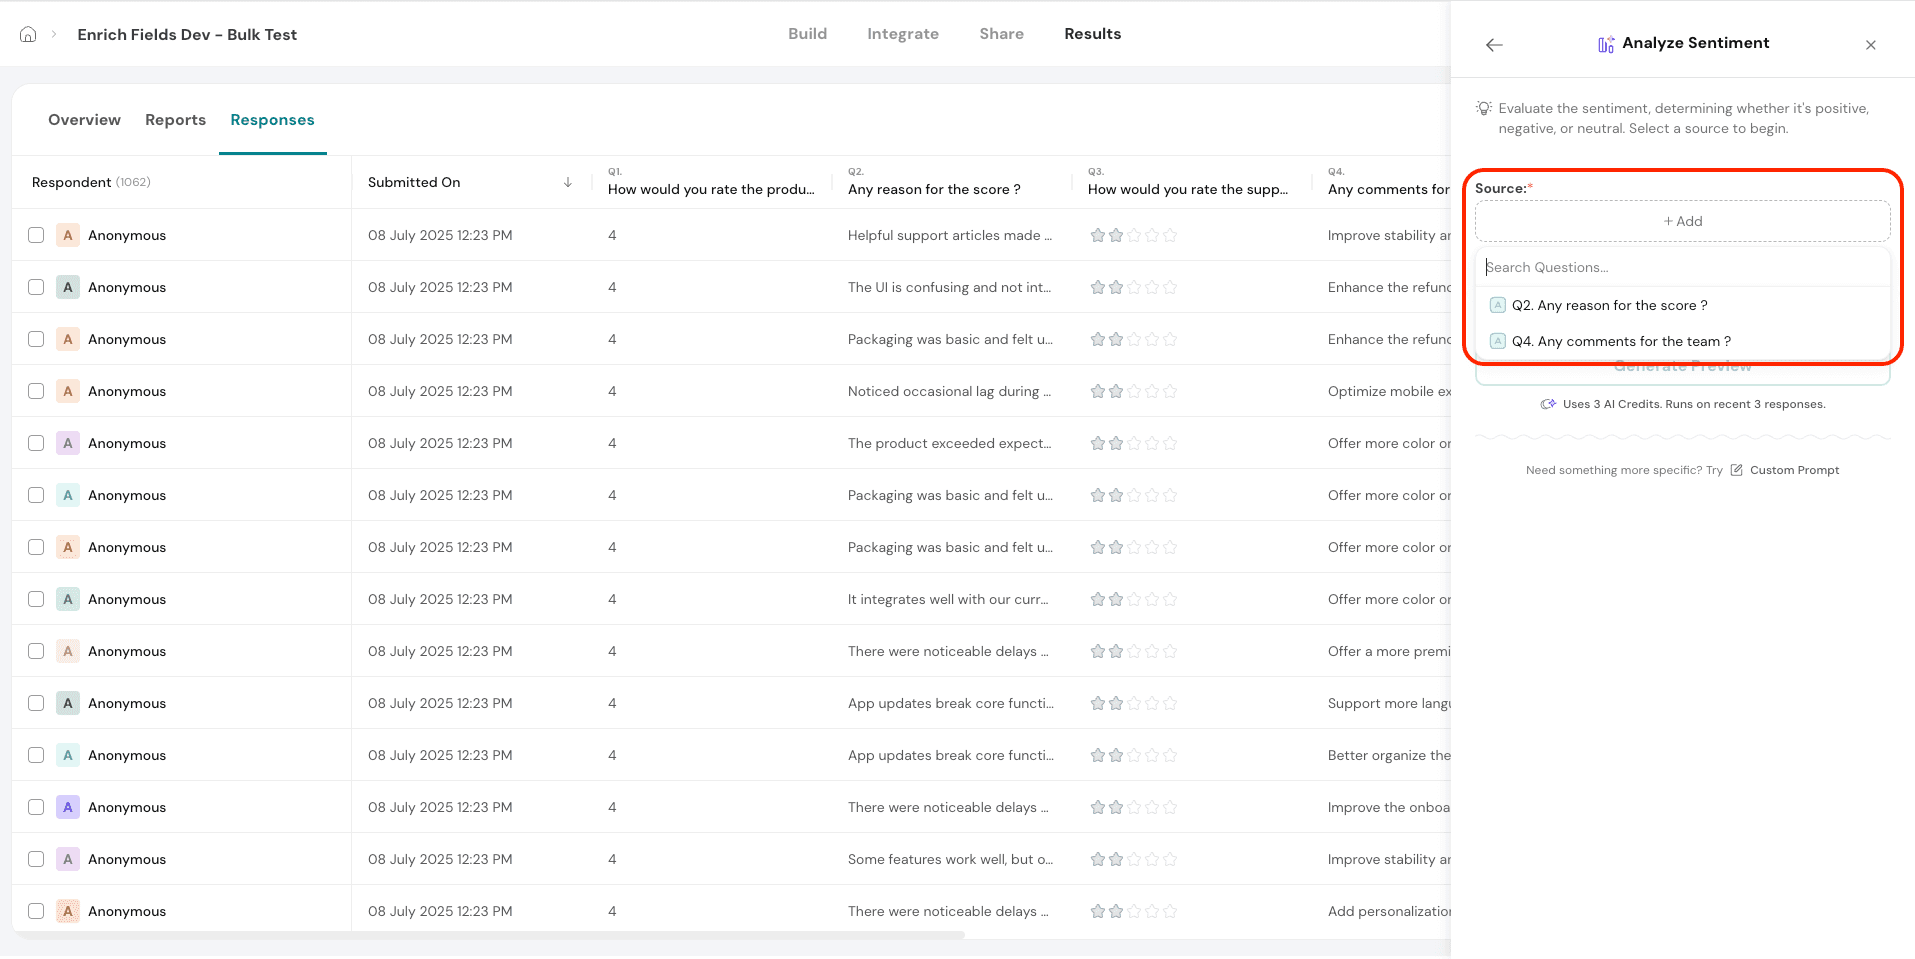Switch to the Overview tab
Viewport: 1915px width, 959px height.
[x=84, y=120]
